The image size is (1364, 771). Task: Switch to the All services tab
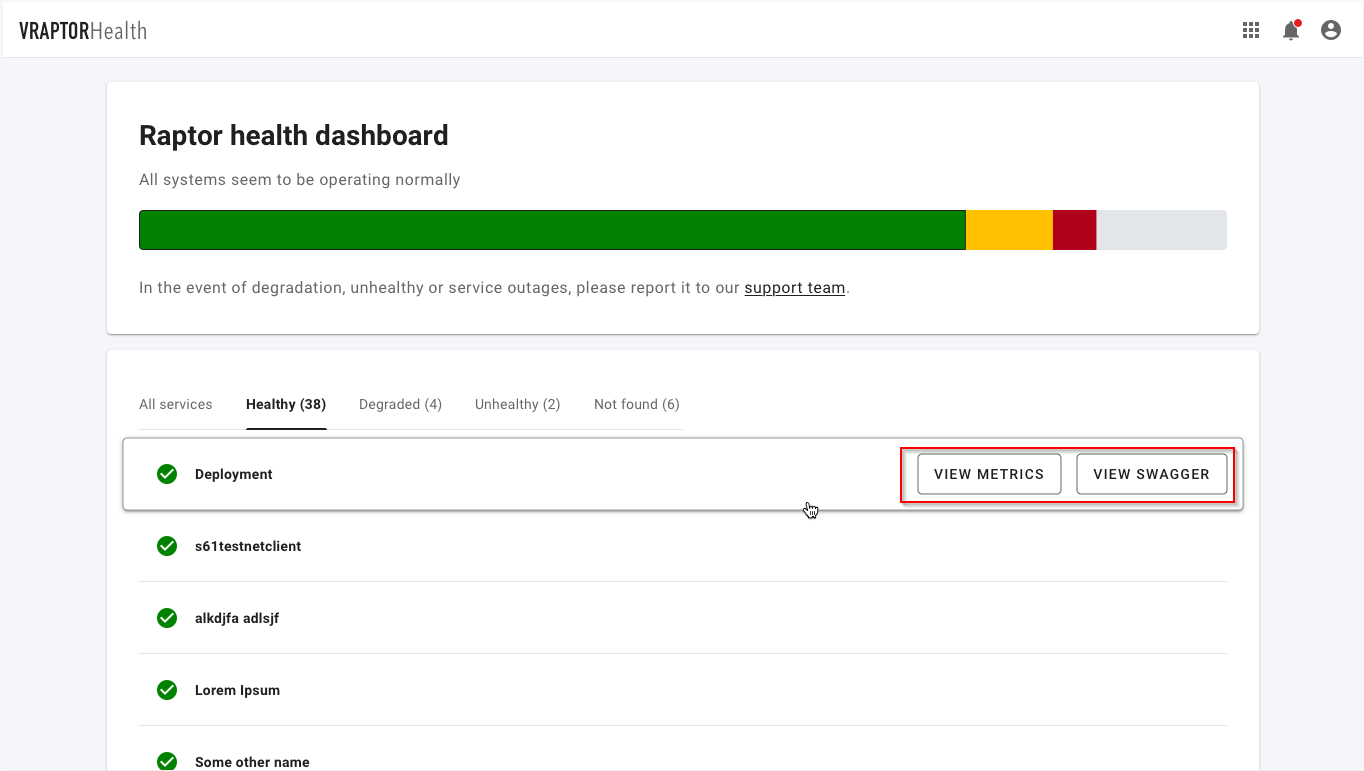coord(176,404)
